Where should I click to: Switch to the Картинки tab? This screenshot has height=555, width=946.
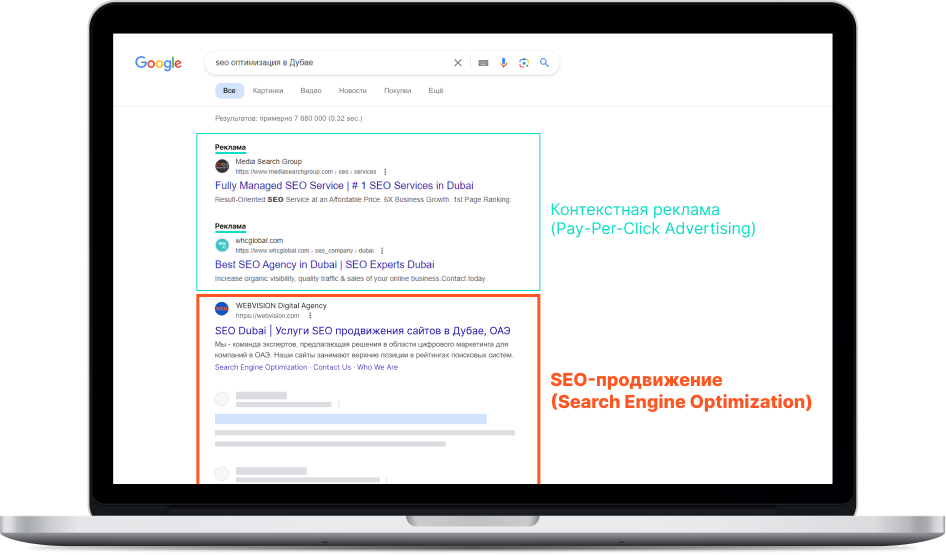pyautogui.click(x=268, y=91)
